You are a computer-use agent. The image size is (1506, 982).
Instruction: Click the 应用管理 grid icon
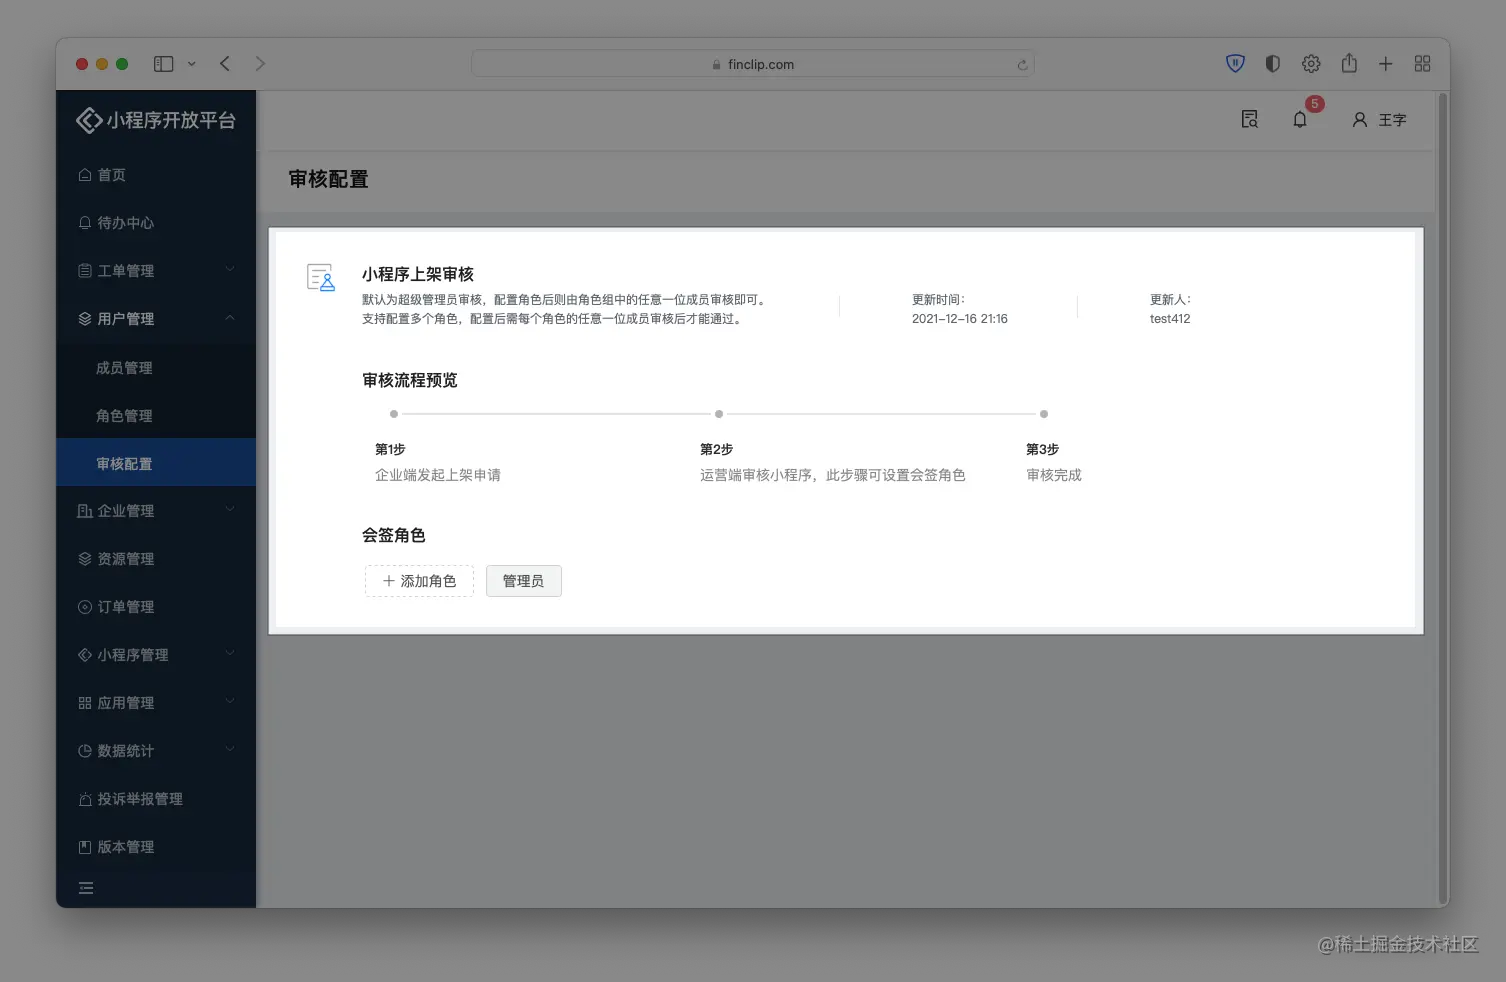click(85, 703)
